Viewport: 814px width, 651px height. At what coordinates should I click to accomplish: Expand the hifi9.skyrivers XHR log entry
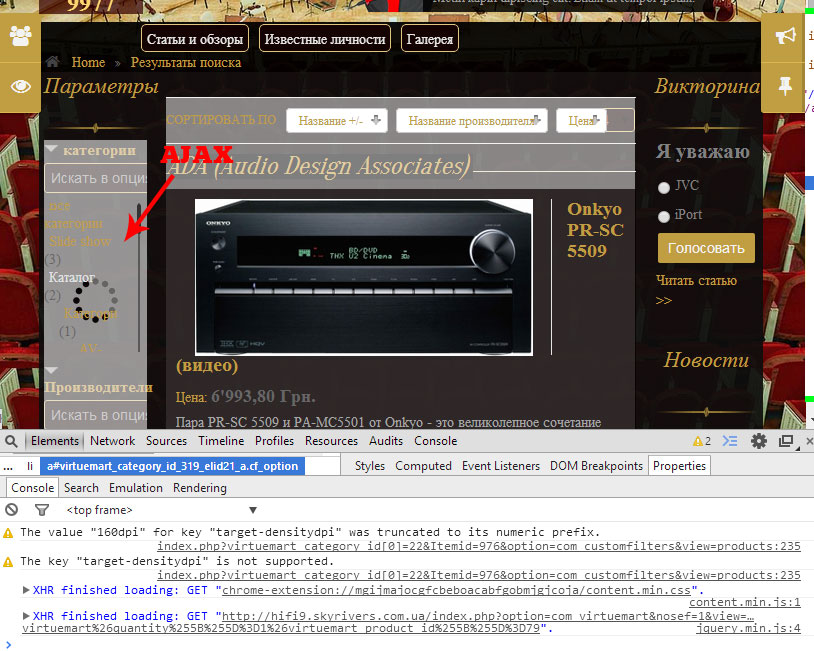(26, 616)
